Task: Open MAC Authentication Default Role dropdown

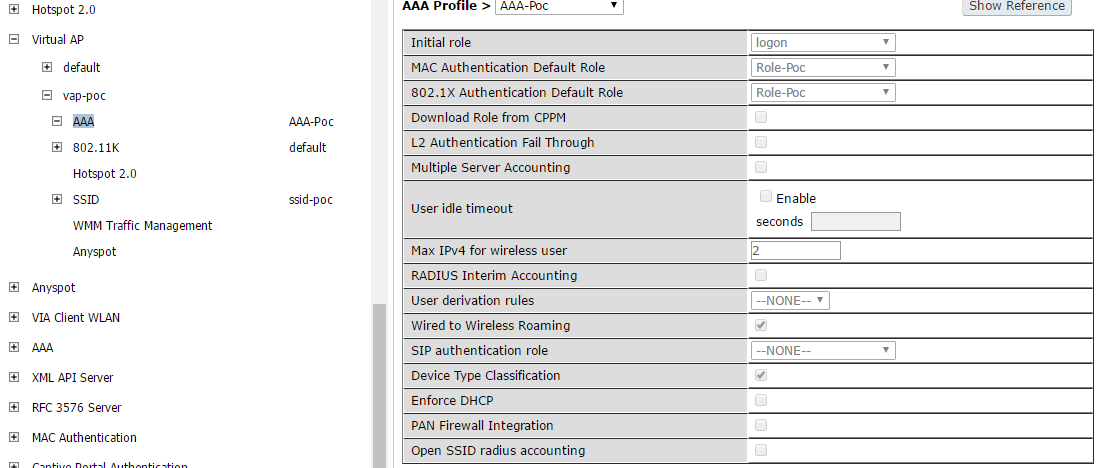Action: 823,67
